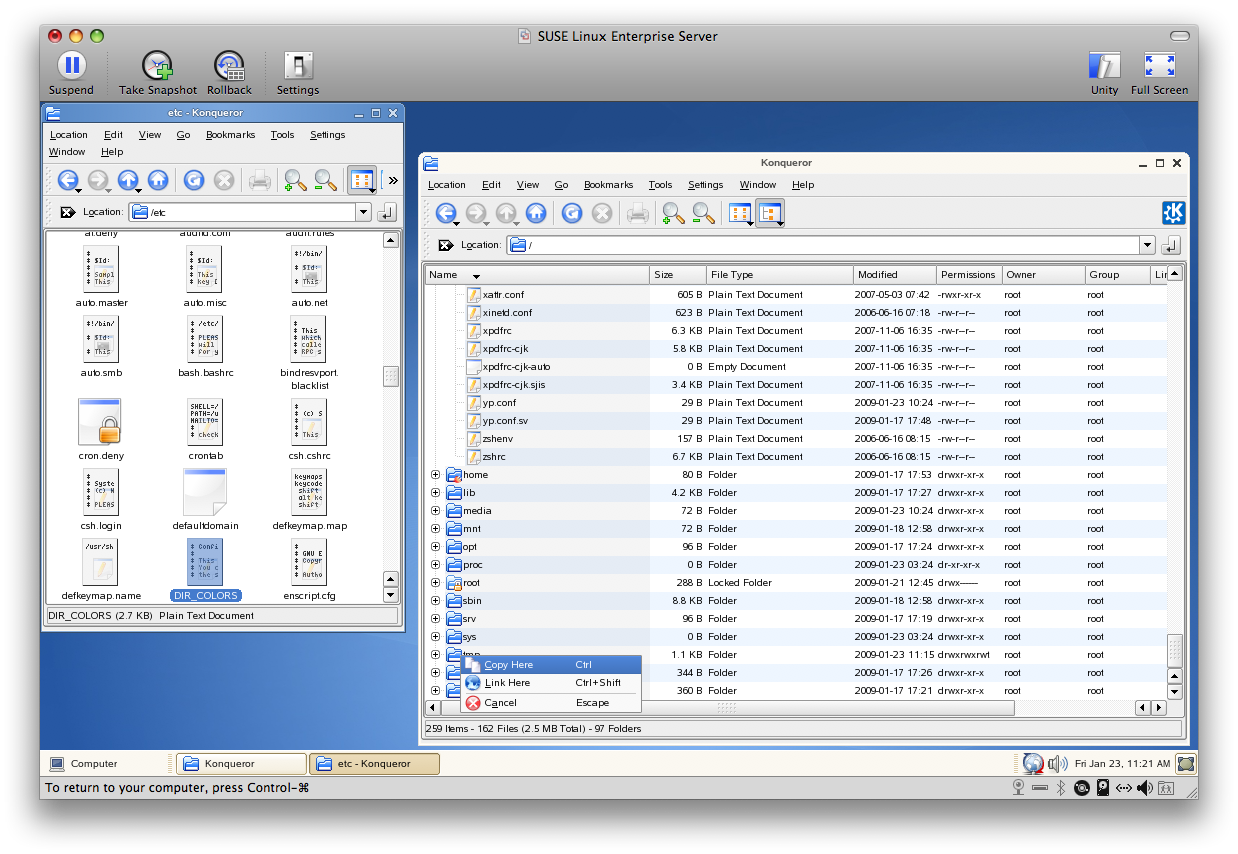Open location history dropdown in root Konqueror
The width and height of the screenshot is (1238, 854).
[x=1147, y=245]
